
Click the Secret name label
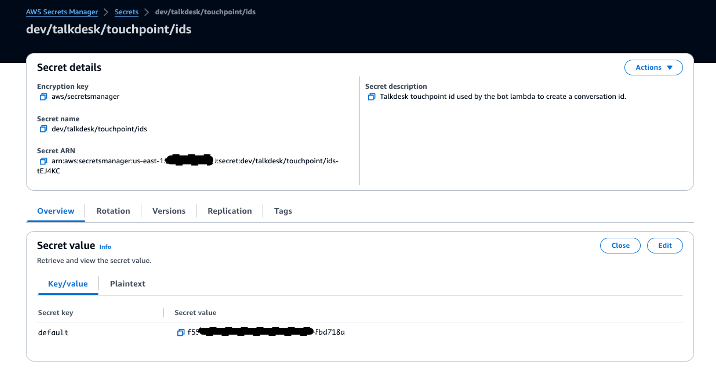click(x=58, y=119)
